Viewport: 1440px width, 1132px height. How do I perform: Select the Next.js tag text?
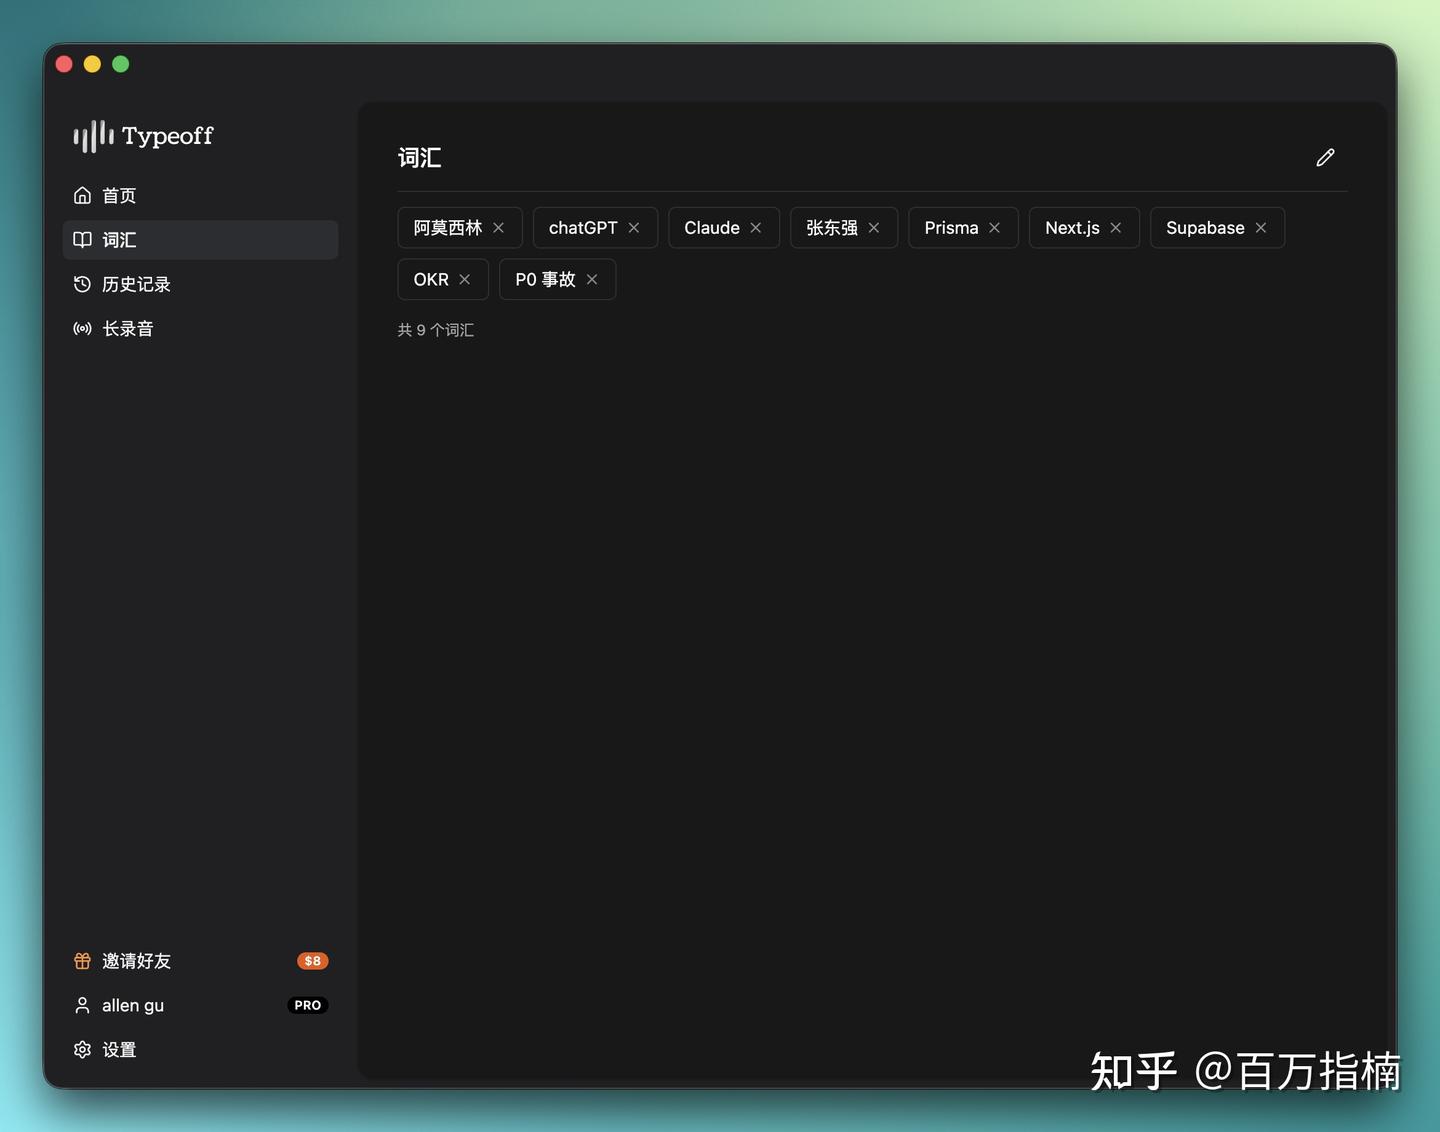pyautogui.click(x=1072, y=228)
